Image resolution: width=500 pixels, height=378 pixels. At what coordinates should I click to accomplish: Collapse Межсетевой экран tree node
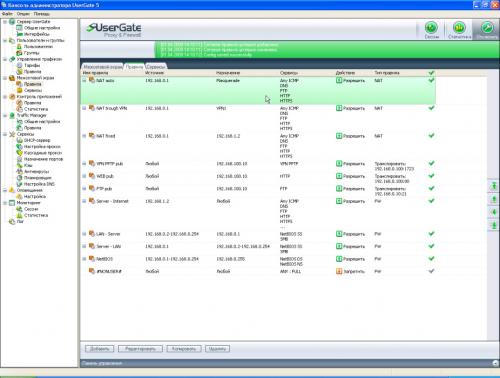point(5,78)
